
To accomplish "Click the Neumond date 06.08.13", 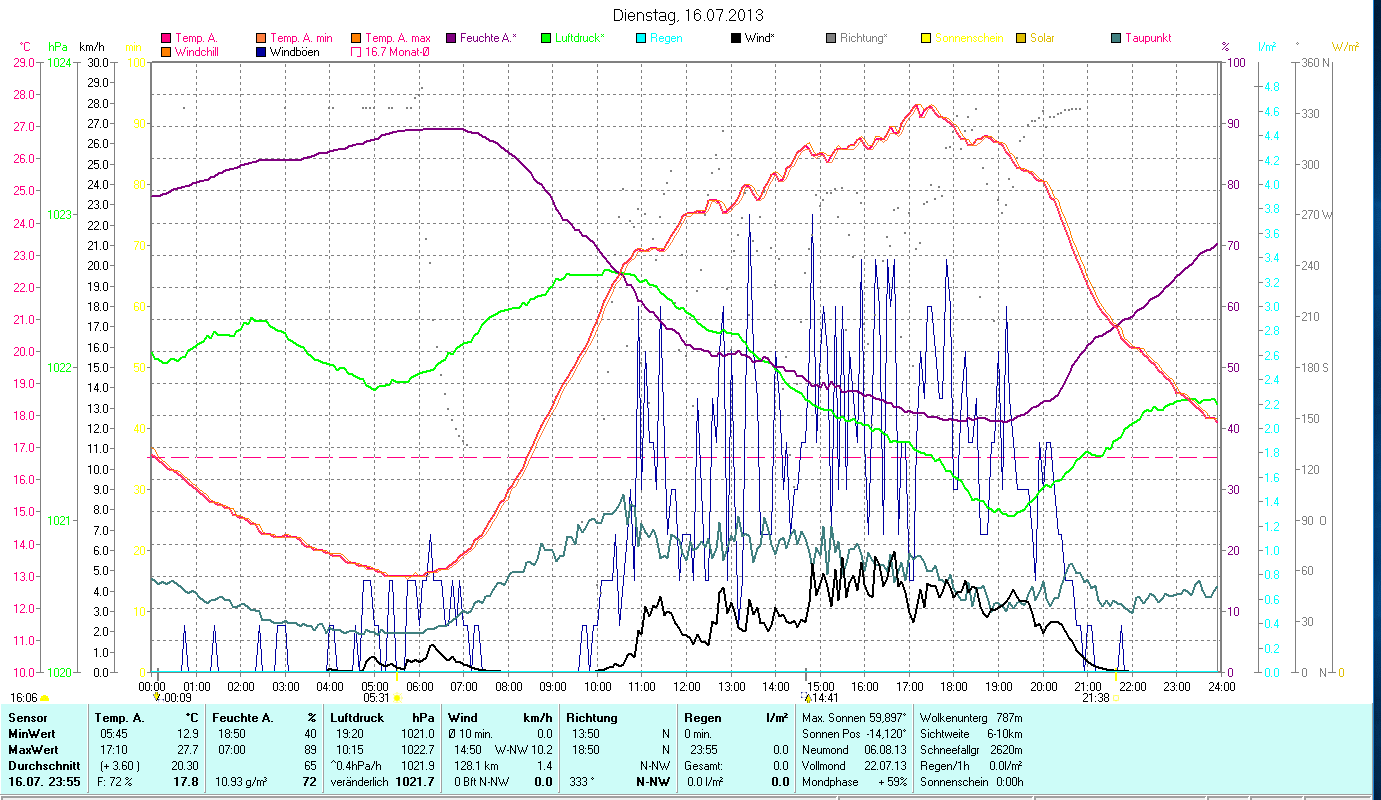I will point(885,750).
